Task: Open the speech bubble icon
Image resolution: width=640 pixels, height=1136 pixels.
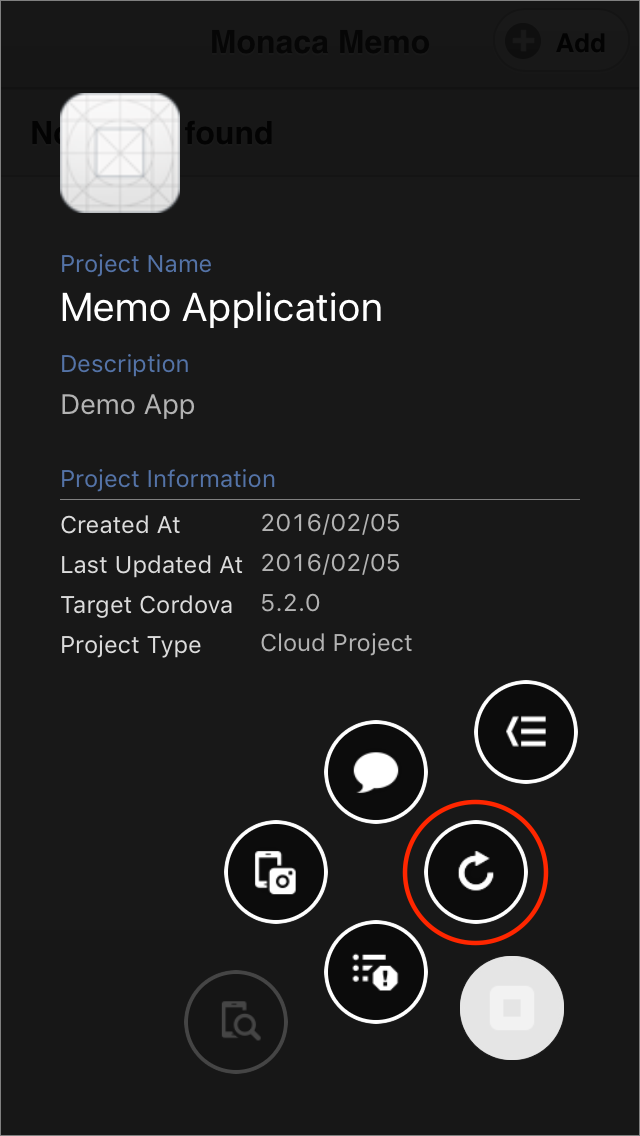Action: coord(376,772)
